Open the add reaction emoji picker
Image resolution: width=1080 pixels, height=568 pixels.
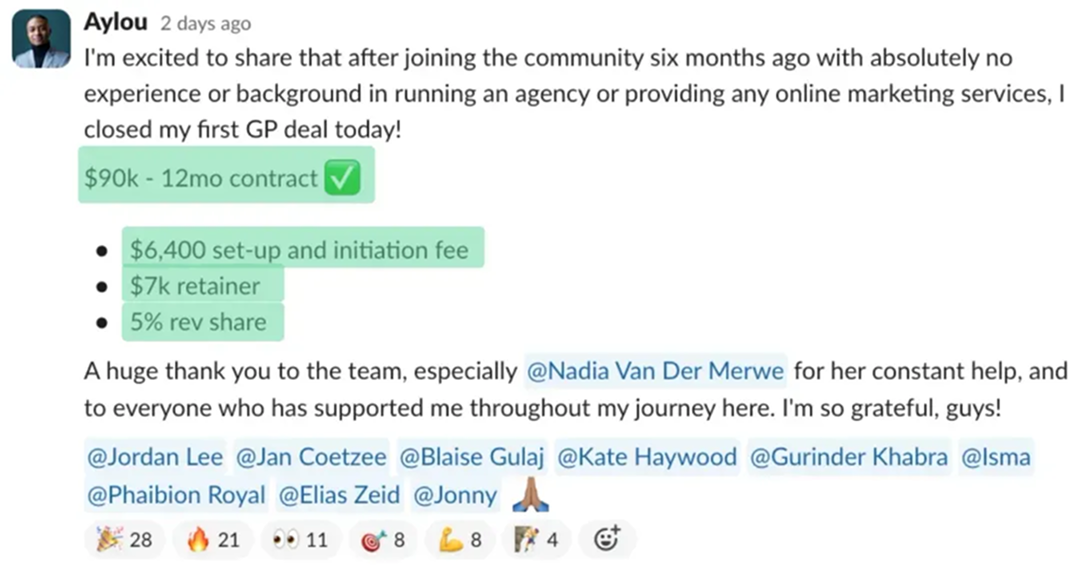[607, 540]
